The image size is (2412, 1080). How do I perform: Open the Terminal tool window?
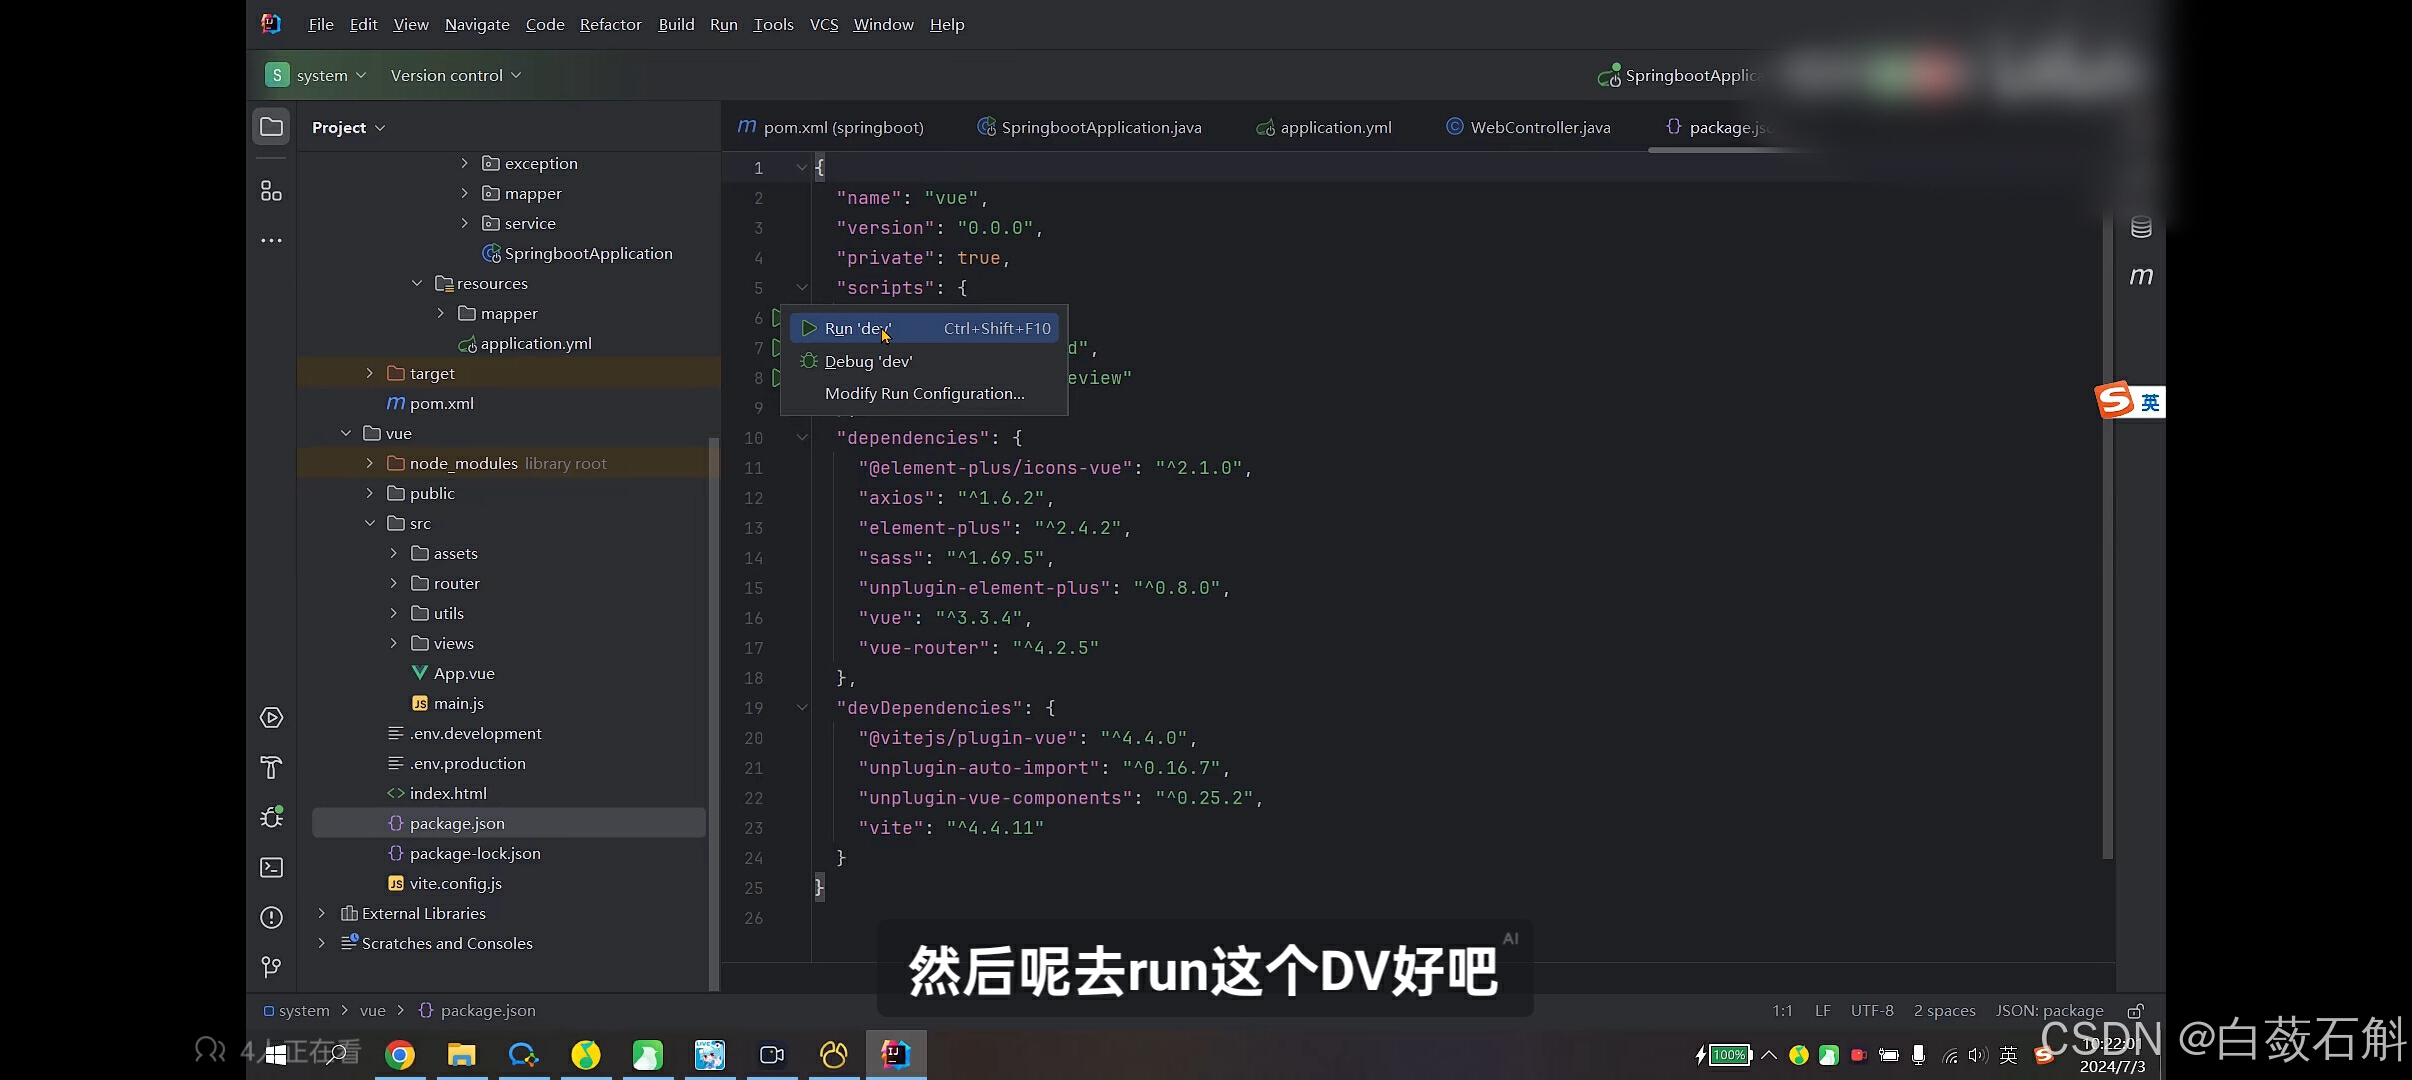[x=271, y=867]
